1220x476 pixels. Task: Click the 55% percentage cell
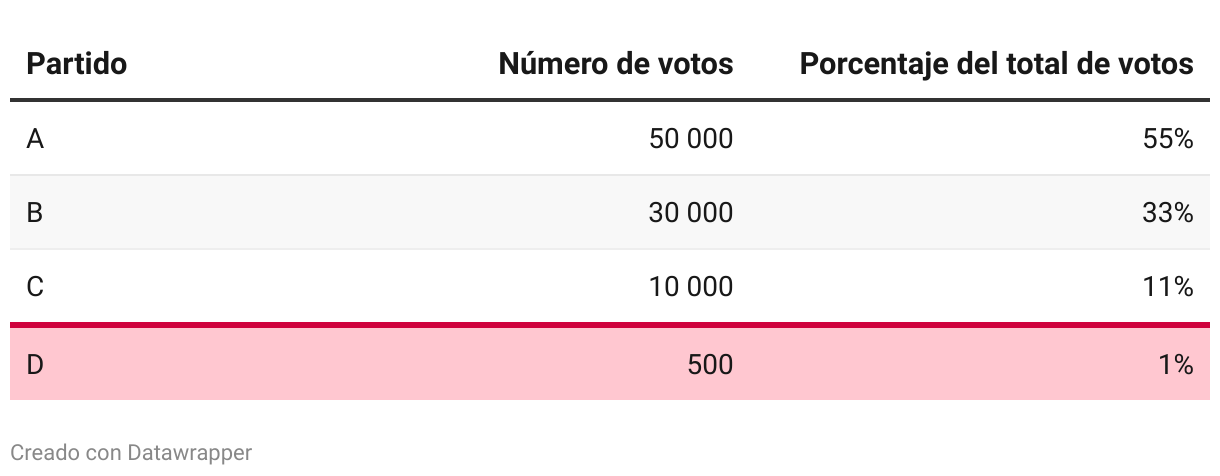[1168, 139]
